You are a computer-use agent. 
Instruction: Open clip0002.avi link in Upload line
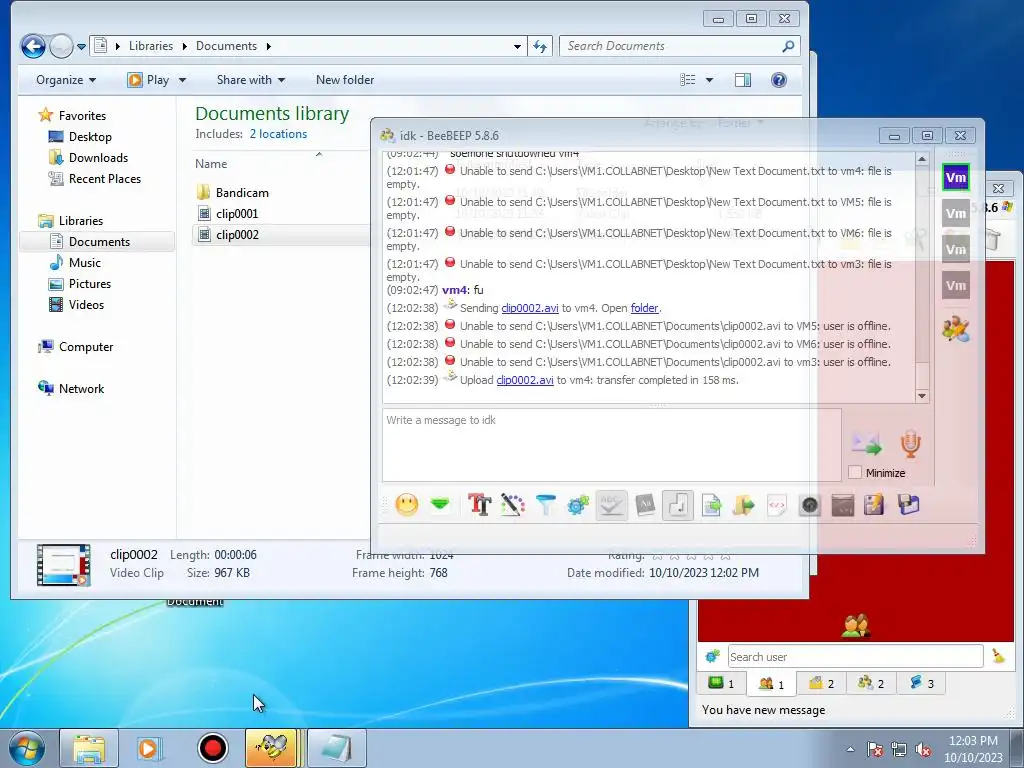pos(525,380)
